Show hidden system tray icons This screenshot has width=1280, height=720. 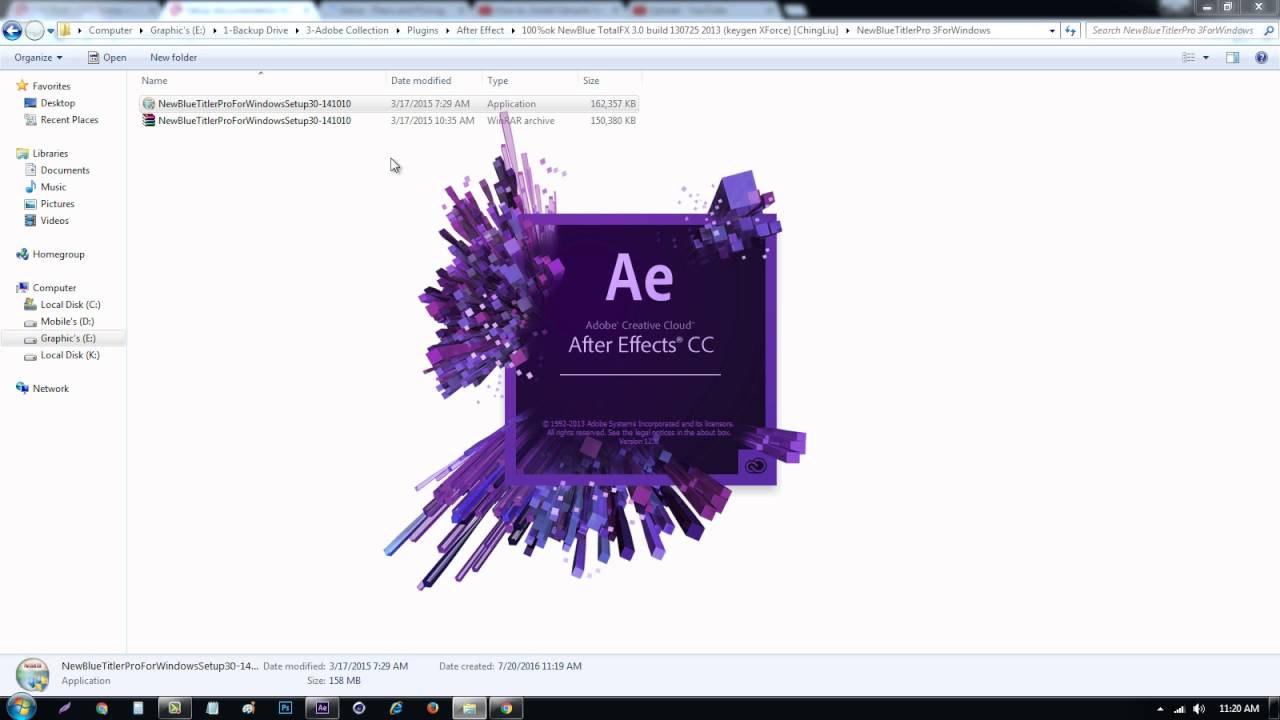[1160, 708]
